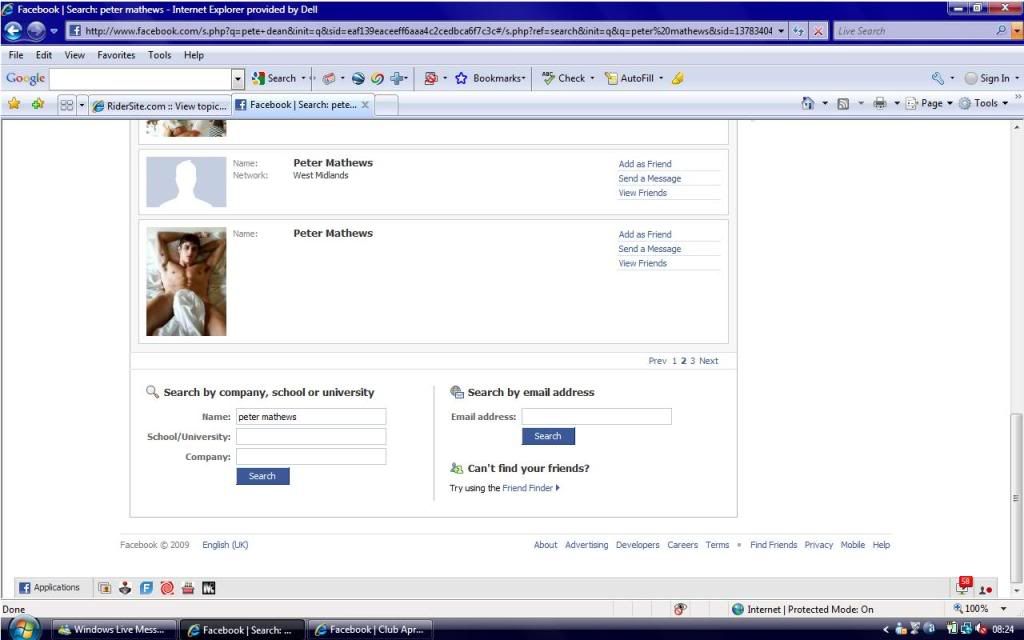Viewport: 1024px width, 640px height.
Task: Open the Privacy link in the footer
Action: (818, 545)
